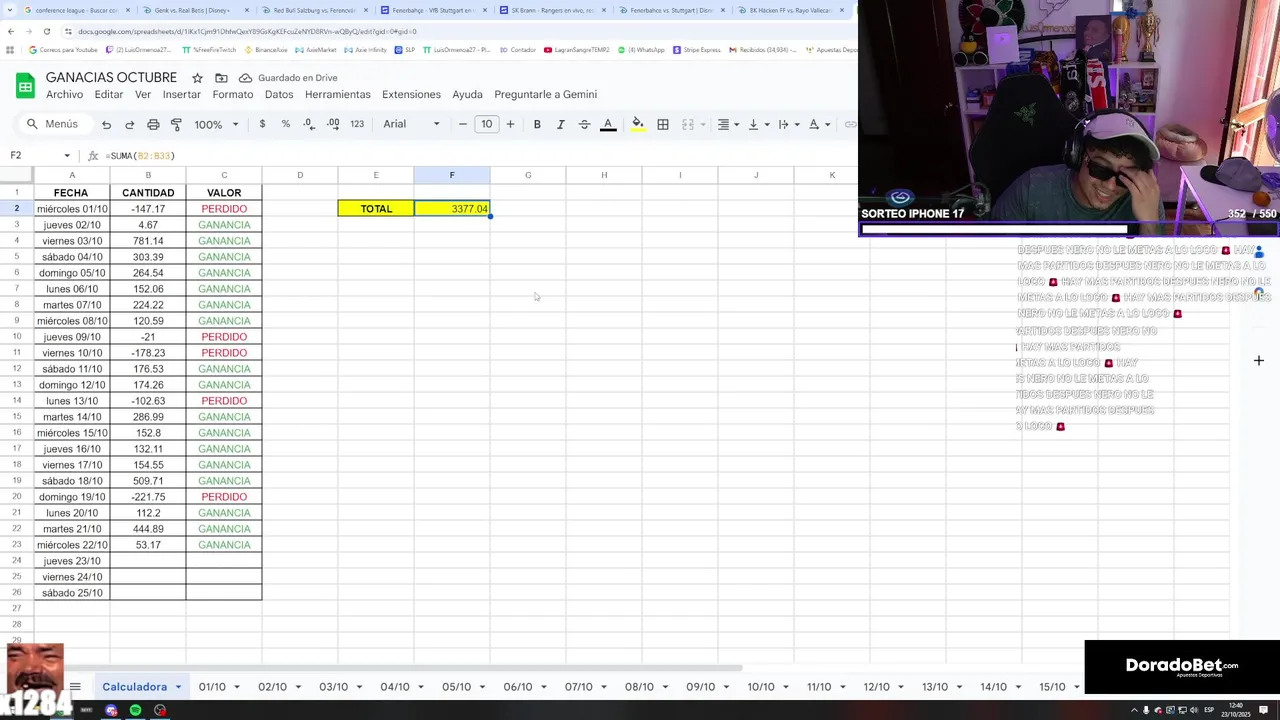Open the Formato menu
This screenshot has width=1280, height=720.
pos(233,94)
